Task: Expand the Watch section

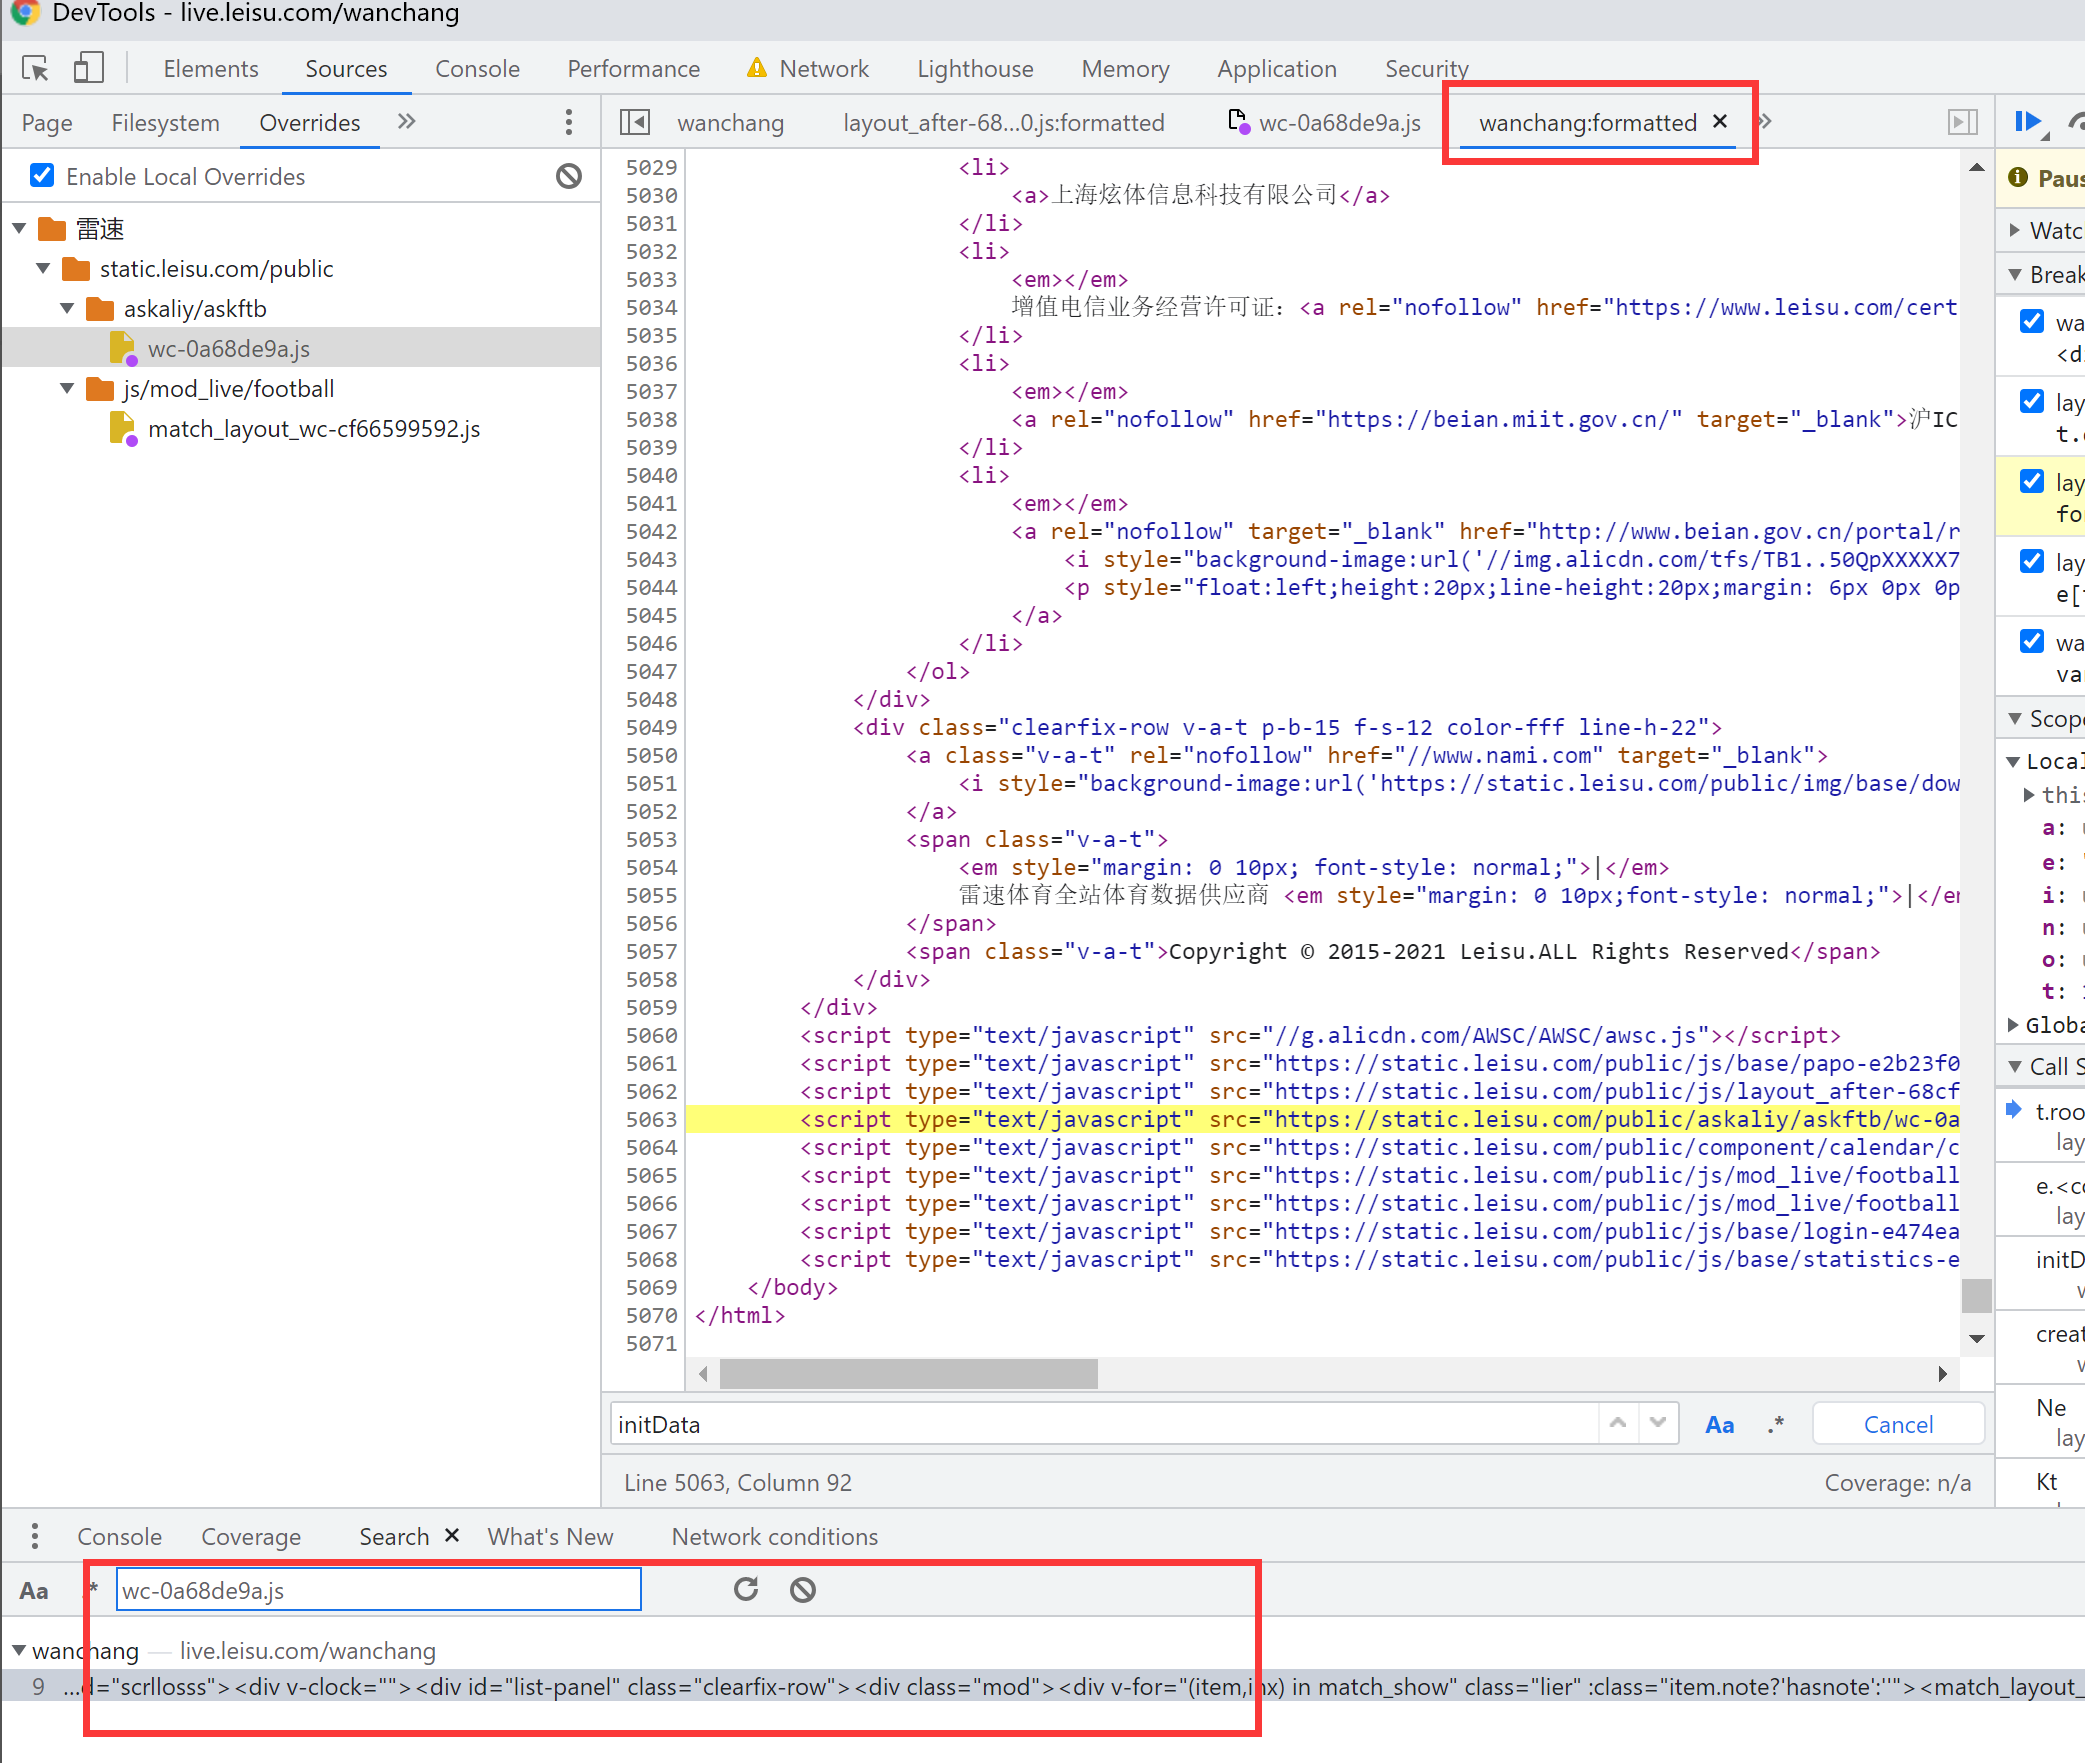Action: [2015, 230]
